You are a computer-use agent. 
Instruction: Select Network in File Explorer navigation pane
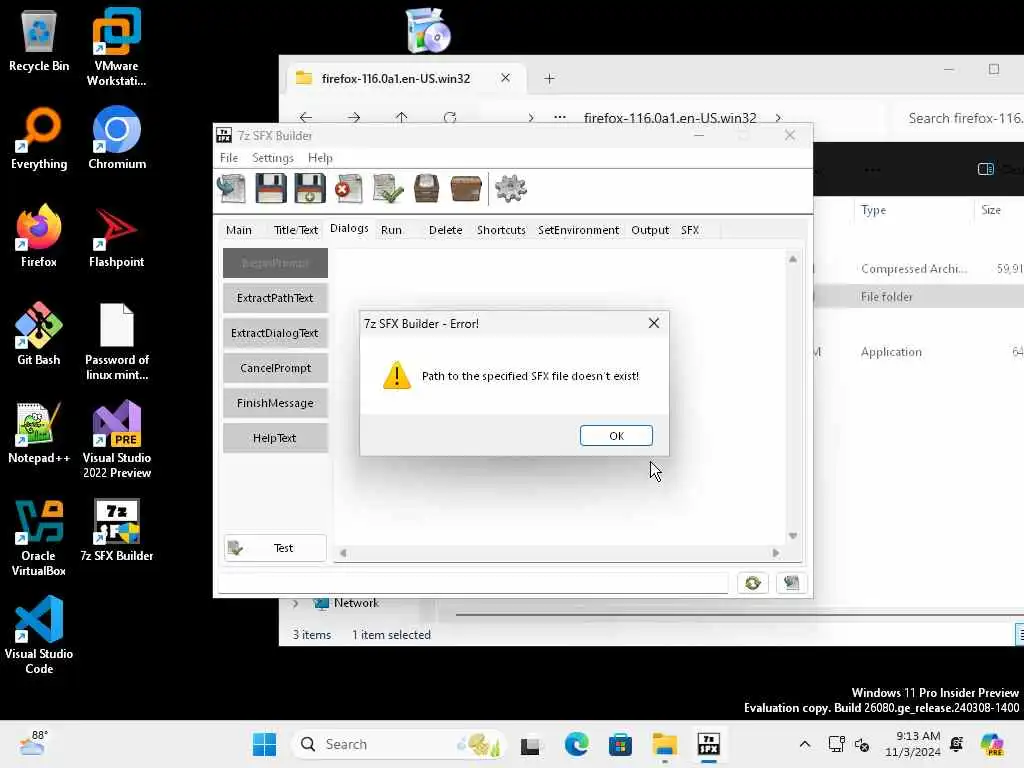(x=356, y=603)
